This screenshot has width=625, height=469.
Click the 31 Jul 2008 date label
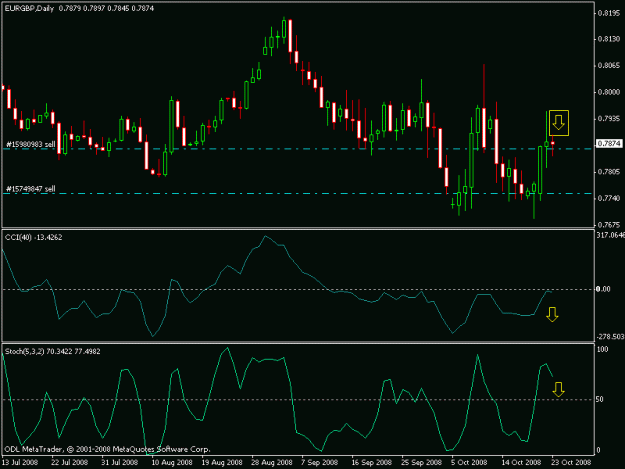[119, 462]
